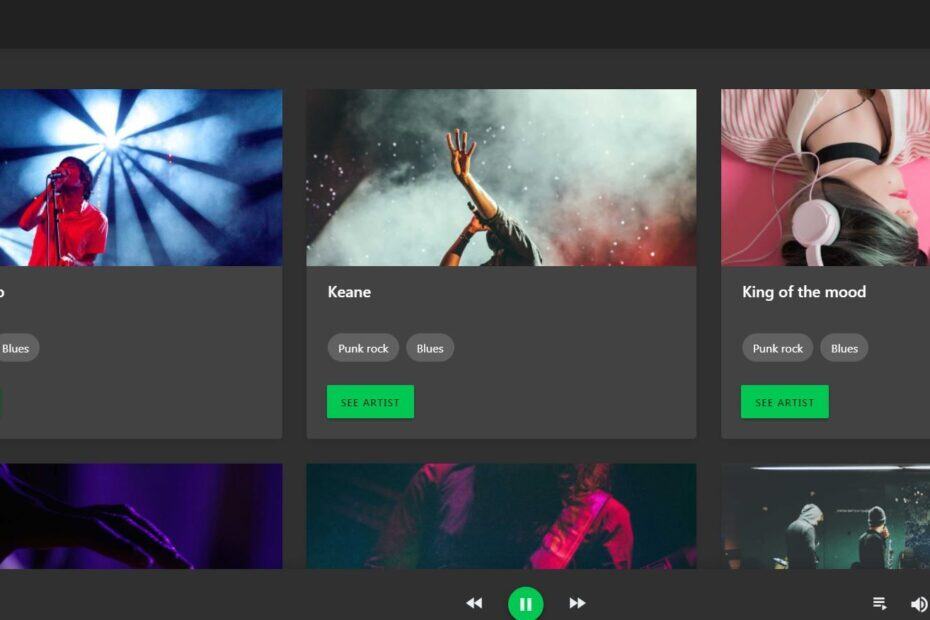Viewport: 930px width, 620px height.
Task: Skip to the previous track
Action: pos(474,603)
